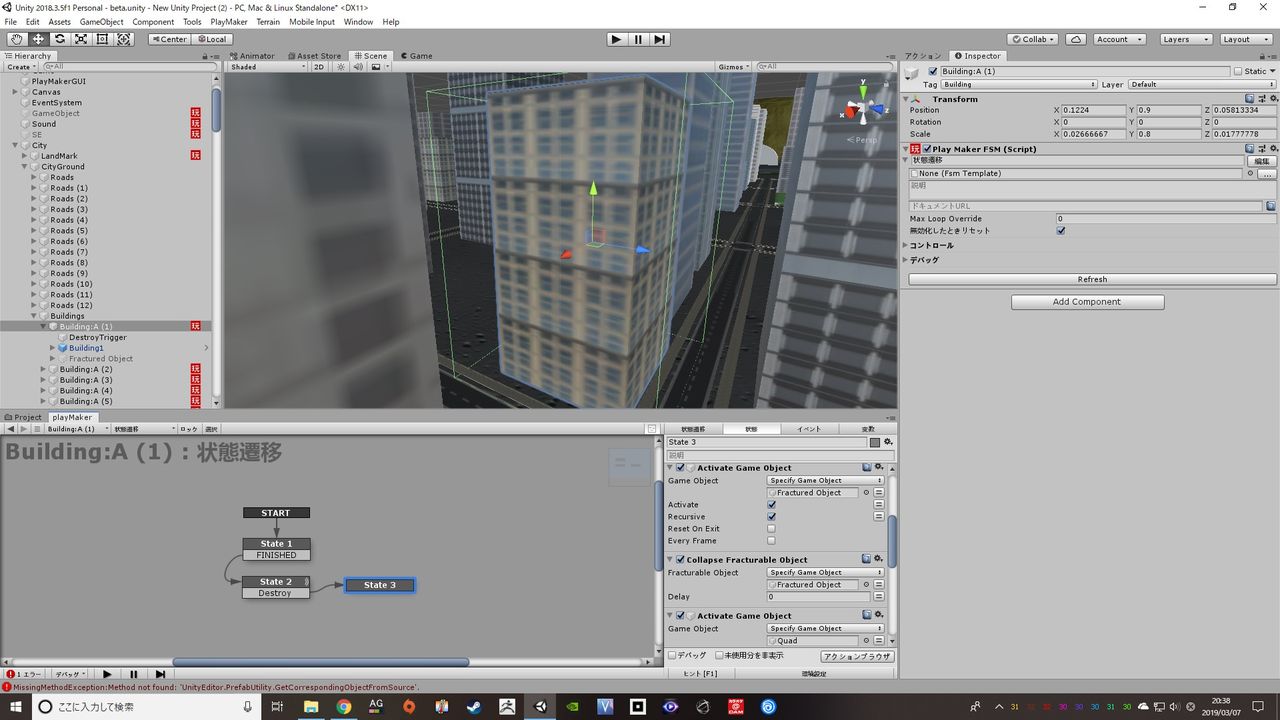Select the Hand tool in the toolbar
The image size is (1280, 720).
16,39
